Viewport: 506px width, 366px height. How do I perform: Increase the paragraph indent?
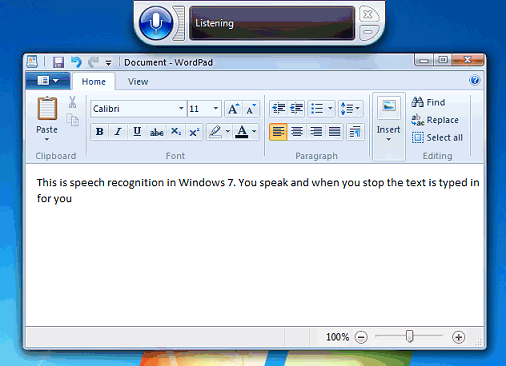[296, 109]
